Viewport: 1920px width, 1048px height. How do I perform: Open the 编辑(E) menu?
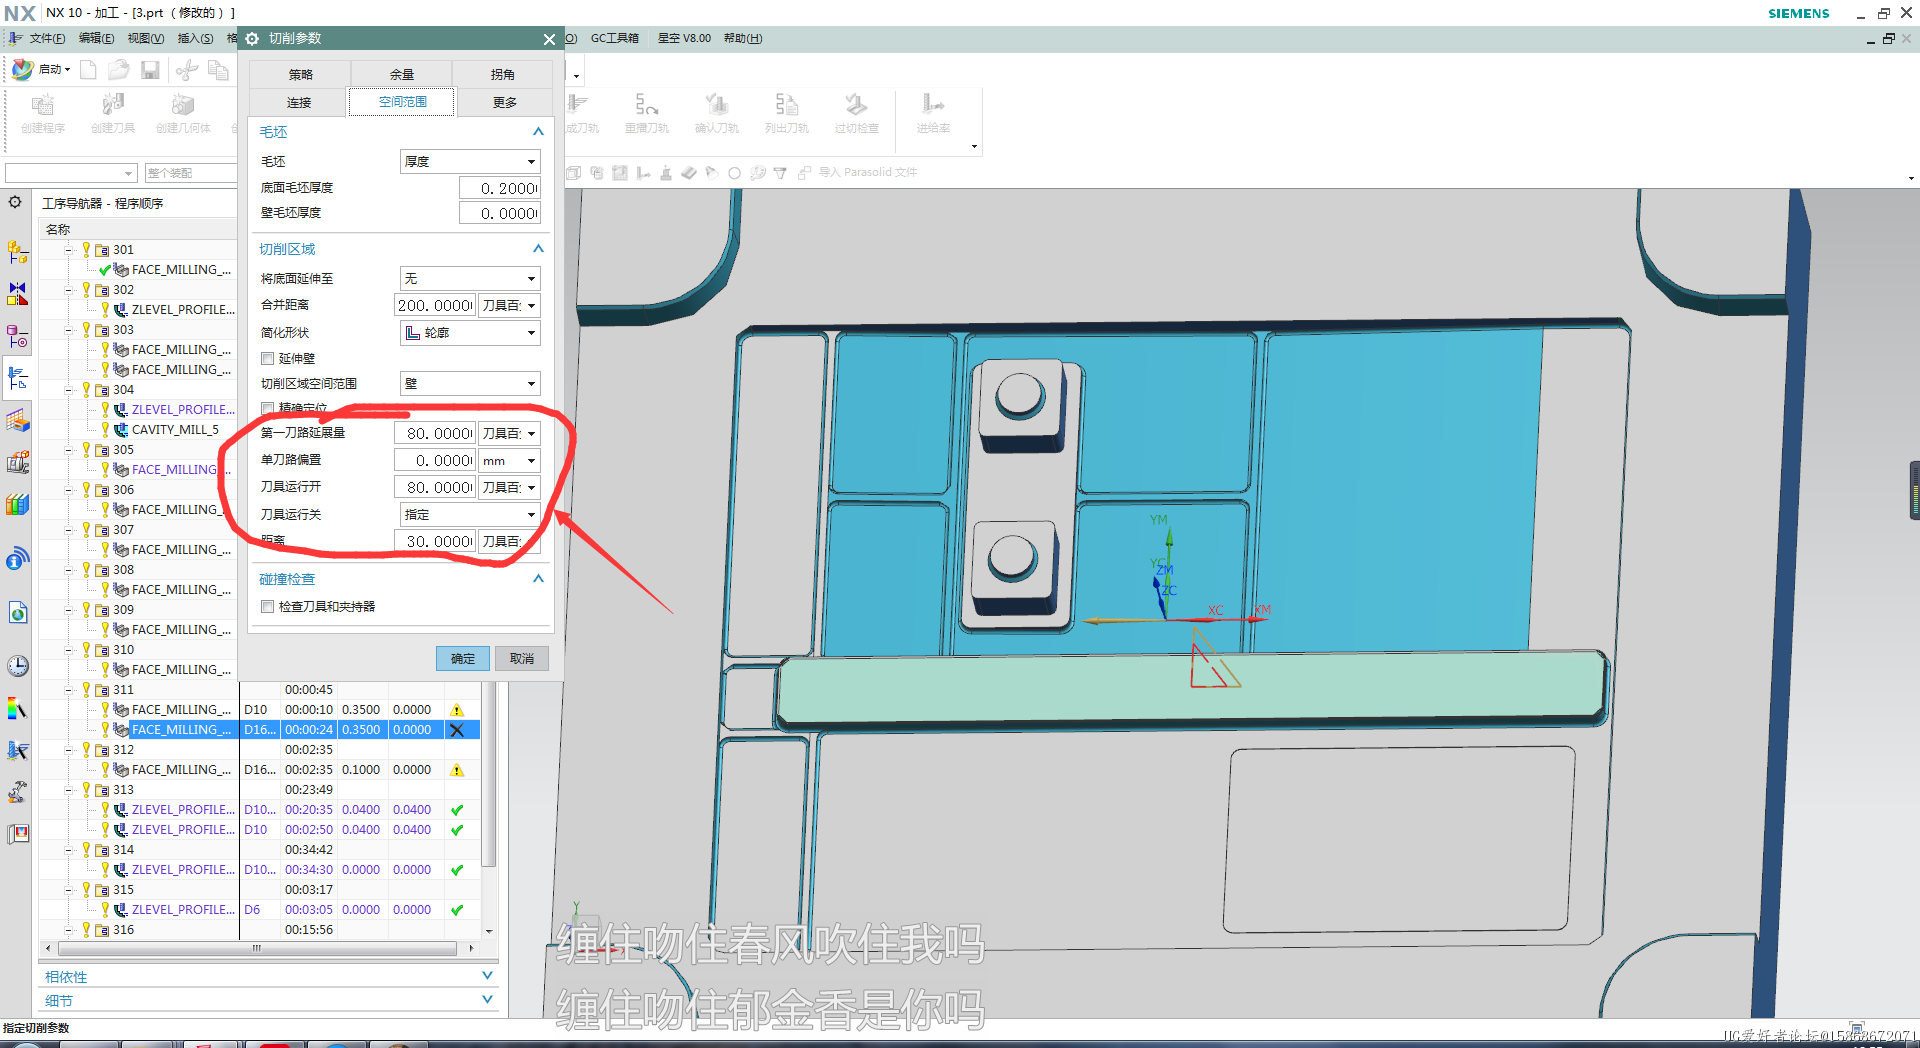tap(96, 38)
